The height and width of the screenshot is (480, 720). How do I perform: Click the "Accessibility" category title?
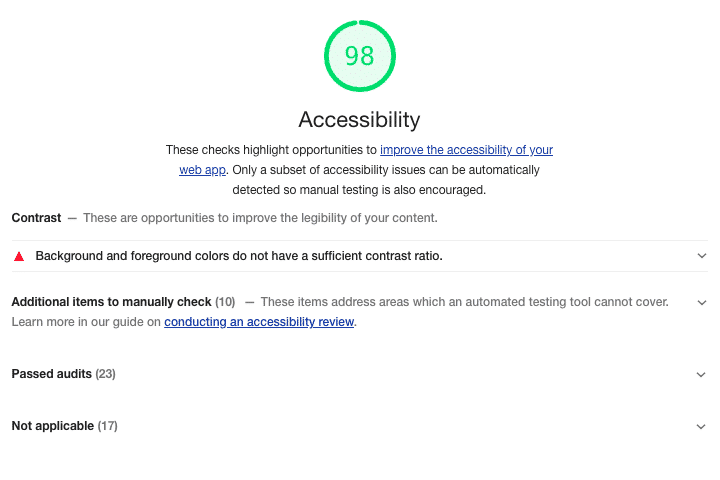tap(359, 120)
